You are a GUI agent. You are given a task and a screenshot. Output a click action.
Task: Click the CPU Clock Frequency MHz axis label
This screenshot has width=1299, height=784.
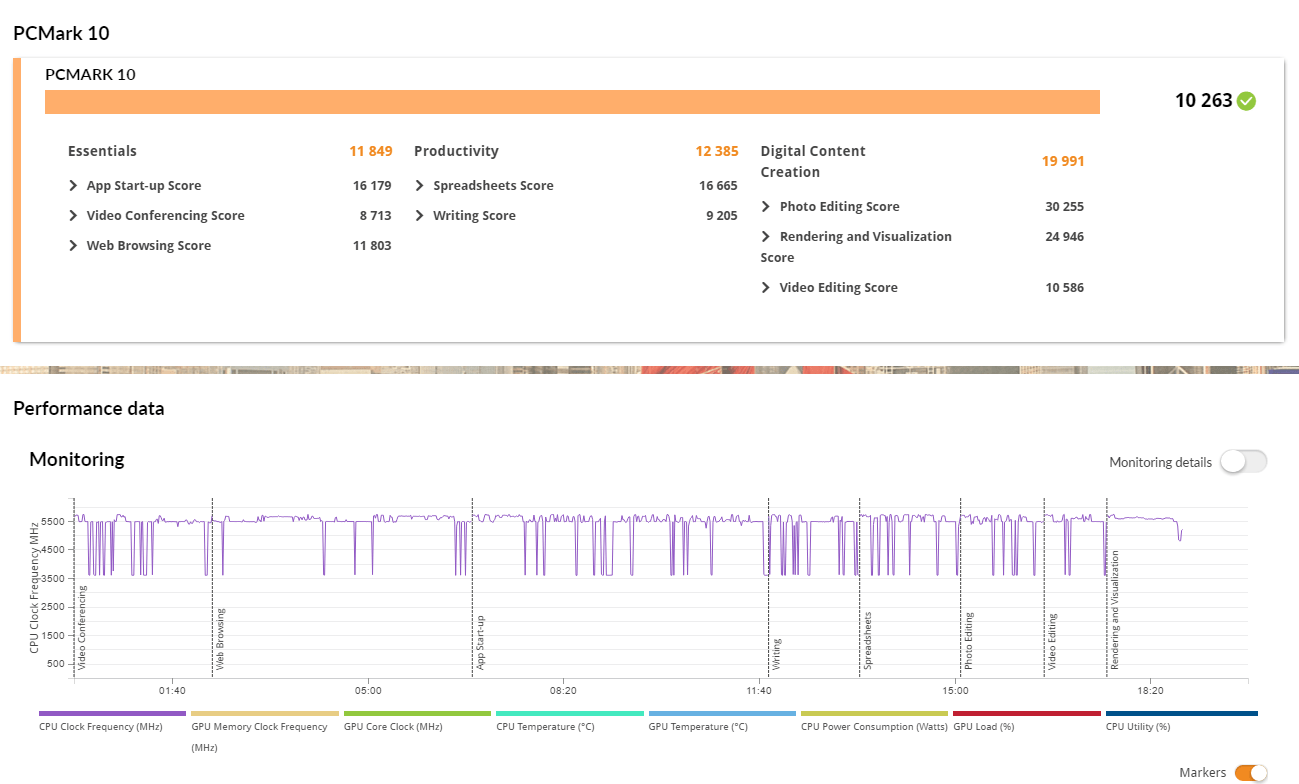click(x=34, y=586)
